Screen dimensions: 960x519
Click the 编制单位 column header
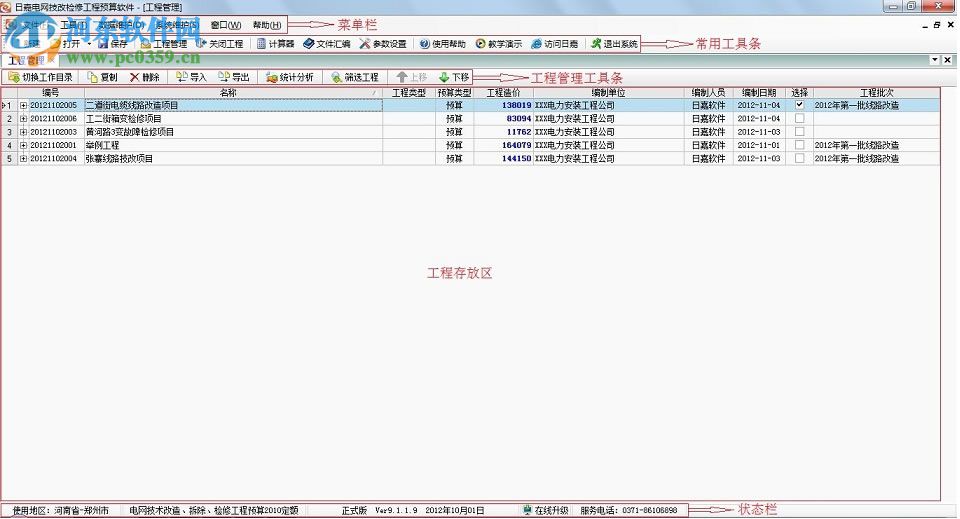pyautogui.click(x=608, y=92)
